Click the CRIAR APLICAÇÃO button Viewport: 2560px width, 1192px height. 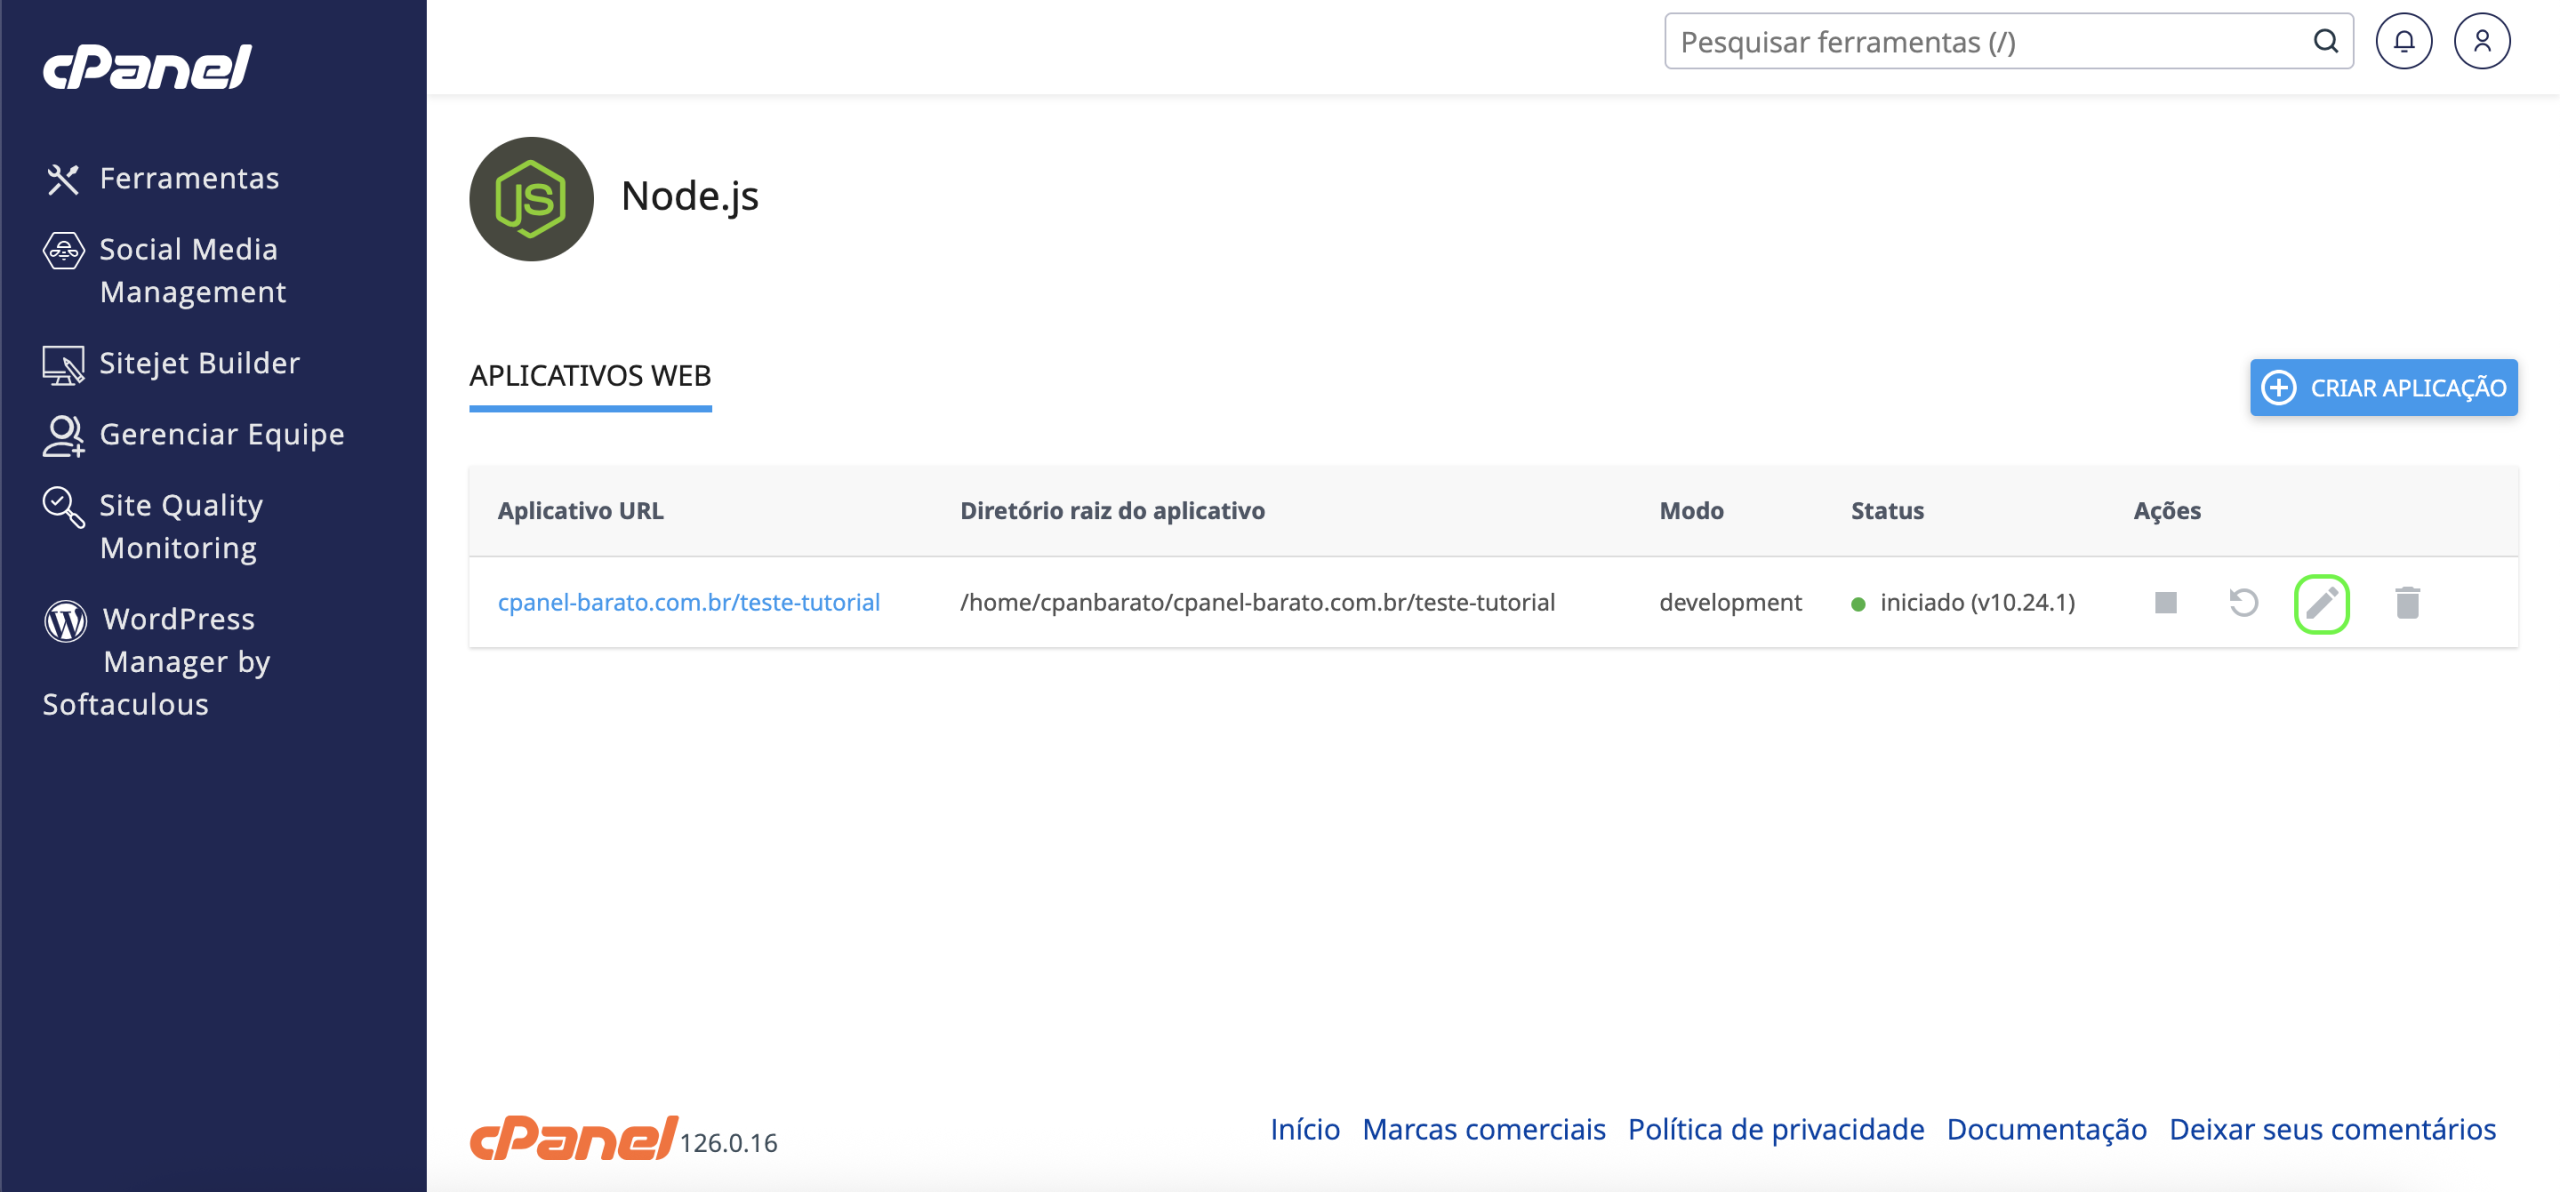coord(2383,387)
